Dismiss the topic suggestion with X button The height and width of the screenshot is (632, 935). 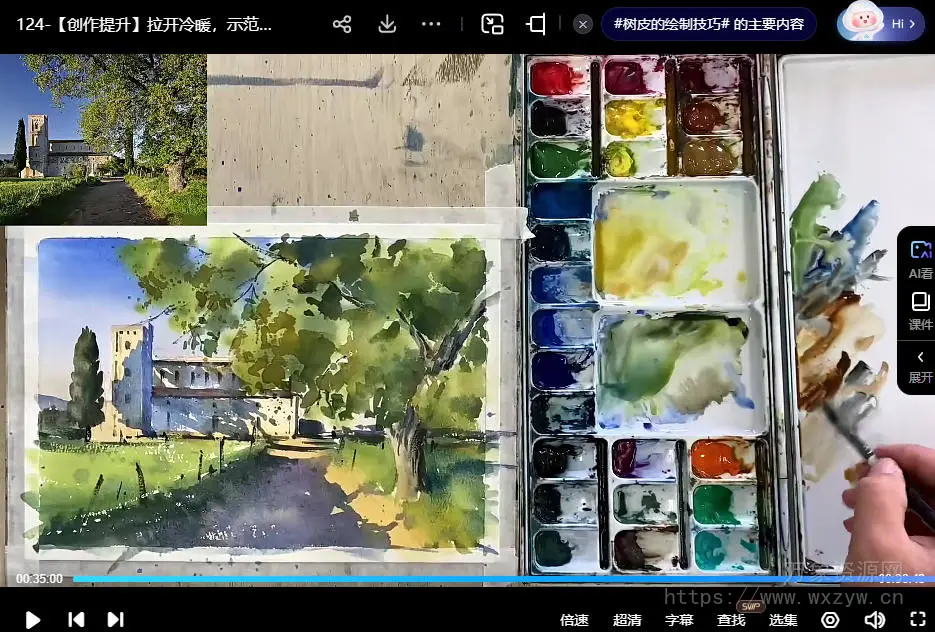(584, 24)
